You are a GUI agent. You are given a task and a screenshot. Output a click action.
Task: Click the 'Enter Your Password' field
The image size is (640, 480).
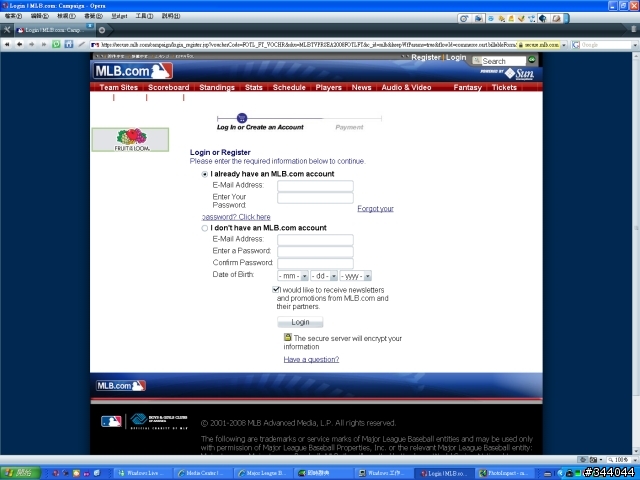315,198
